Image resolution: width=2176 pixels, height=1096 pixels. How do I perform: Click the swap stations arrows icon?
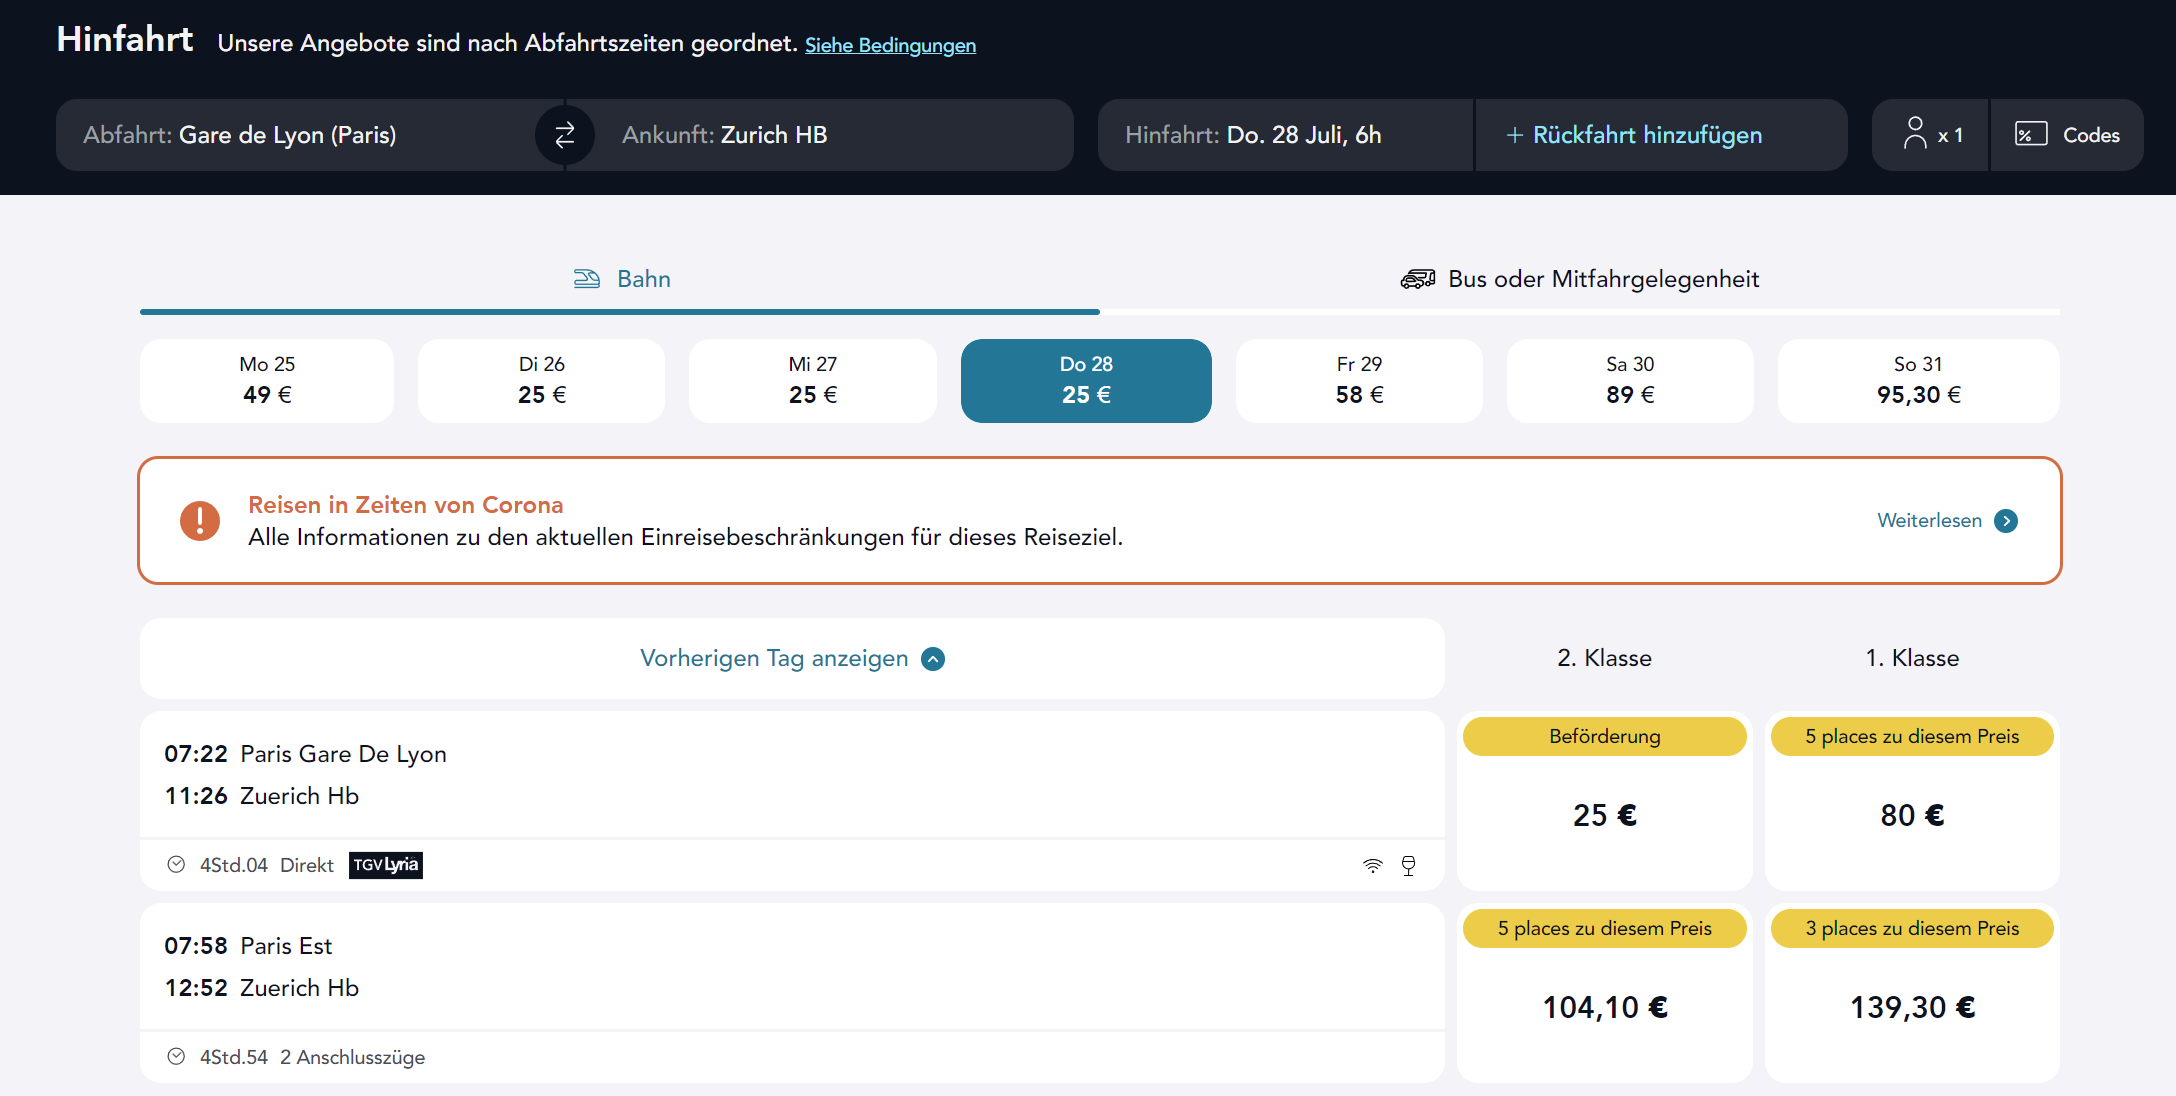click(565, 135)
